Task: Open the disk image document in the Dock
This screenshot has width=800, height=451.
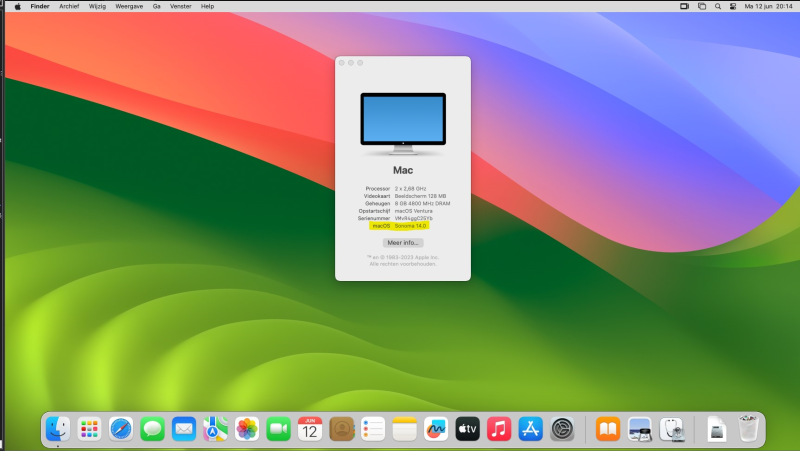Action: [717, 429]
